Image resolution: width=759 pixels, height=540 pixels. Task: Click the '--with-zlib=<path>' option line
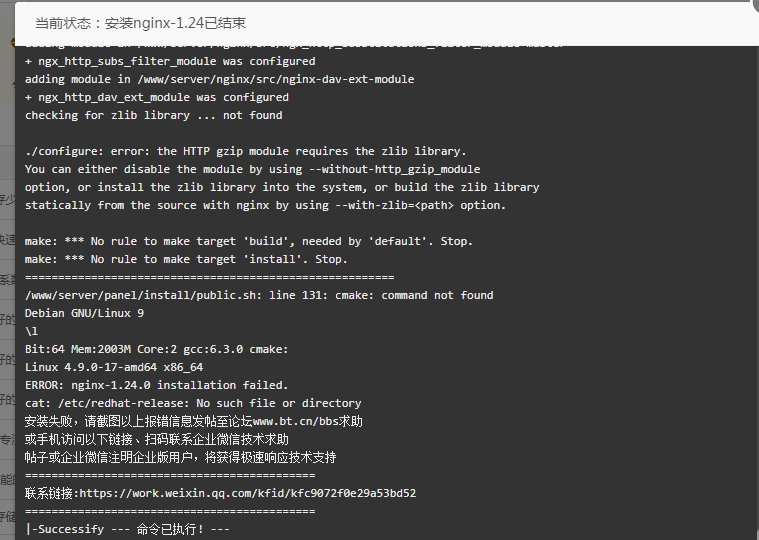coord(265,205)
